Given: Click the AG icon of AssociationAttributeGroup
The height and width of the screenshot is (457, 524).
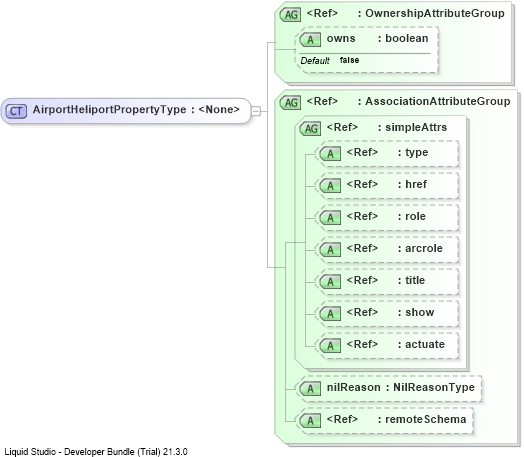Looking at the screenshot, I should (x=290, y=103).
